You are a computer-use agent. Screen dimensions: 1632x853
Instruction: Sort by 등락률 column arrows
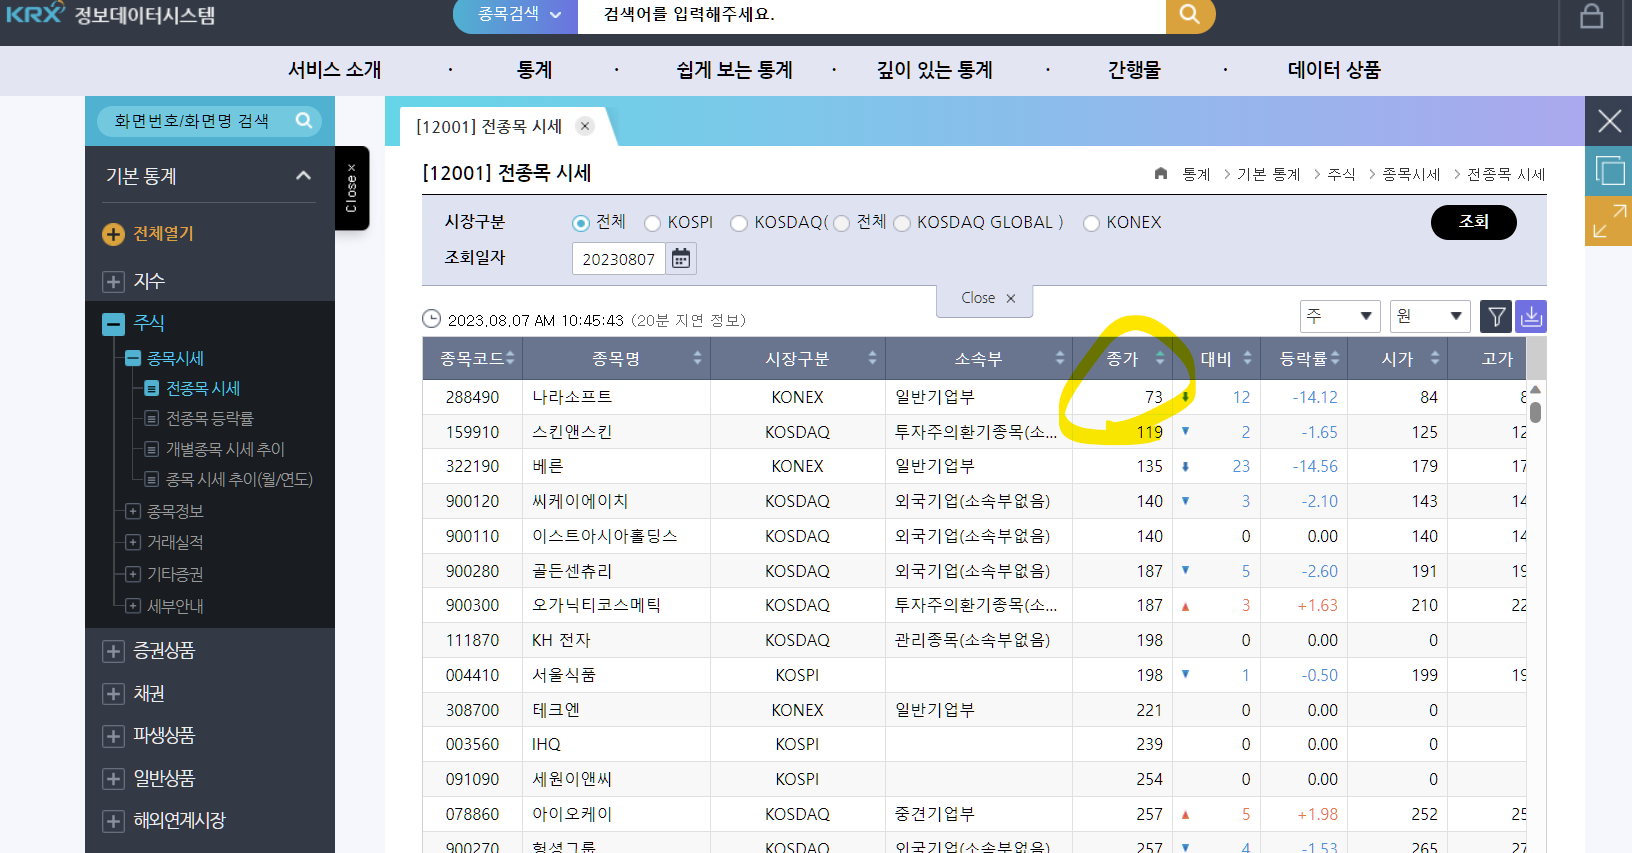click(1335, 358)
